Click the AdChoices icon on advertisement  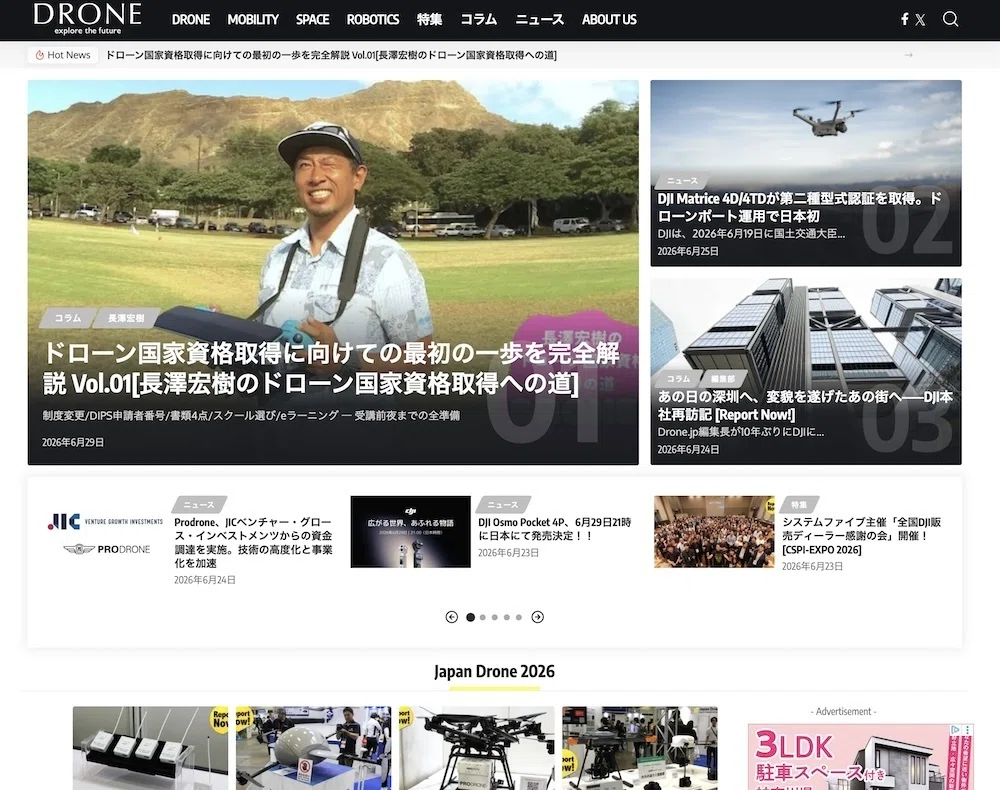956,730
